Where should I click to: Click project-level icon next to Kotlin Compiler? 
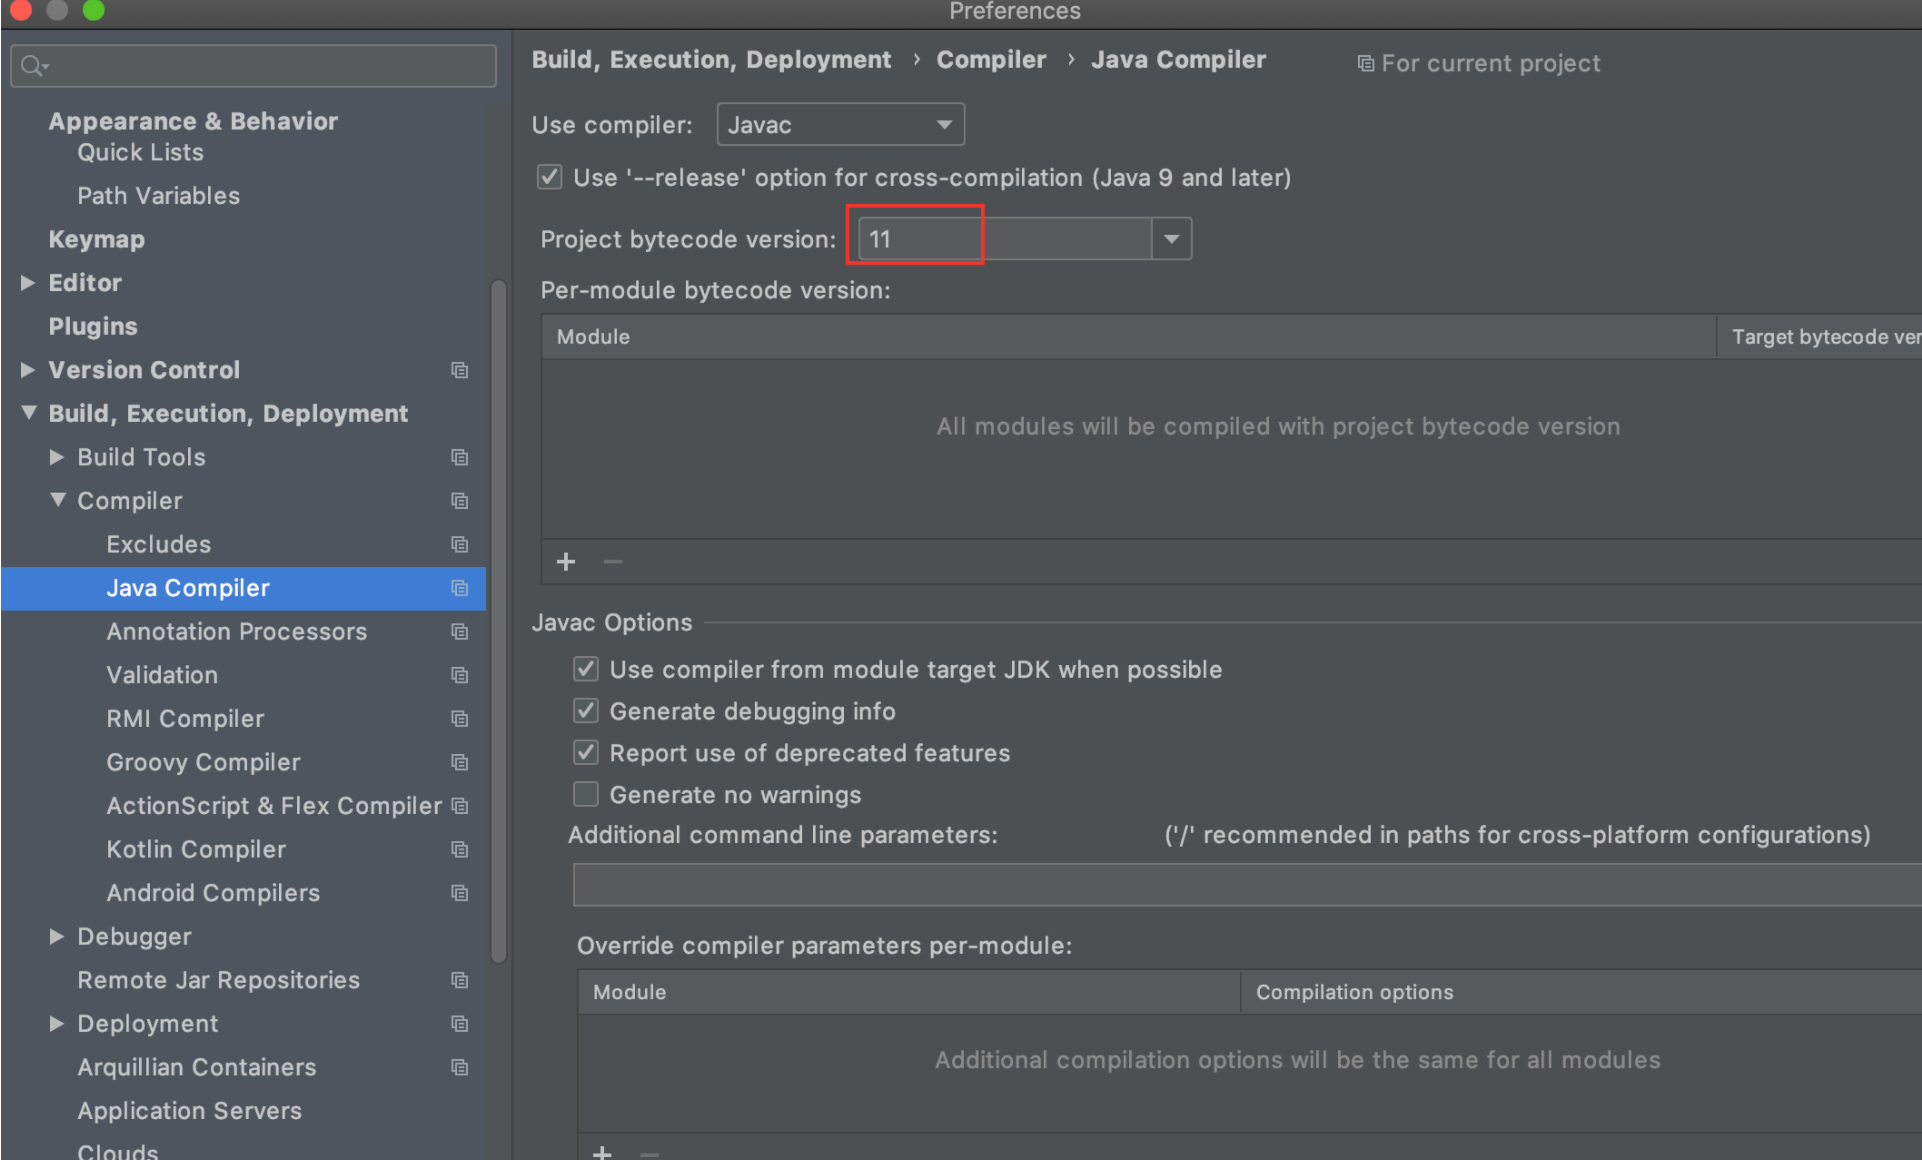click(x=459, y=849)
